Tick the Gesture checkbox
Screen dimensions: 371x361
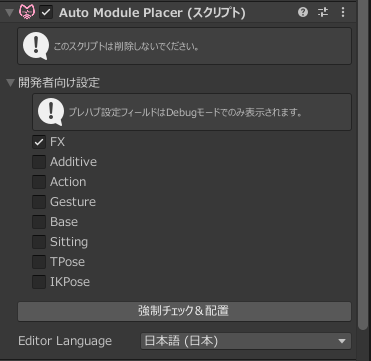39,202
